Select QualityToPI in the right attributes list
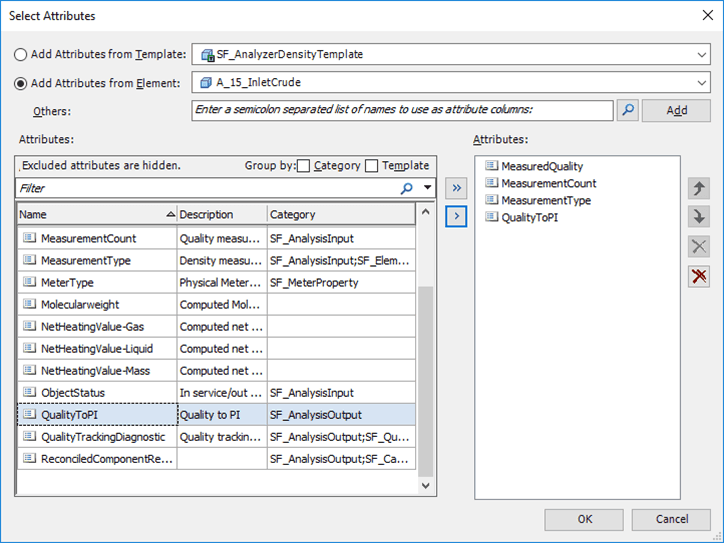 click(530, 217)
